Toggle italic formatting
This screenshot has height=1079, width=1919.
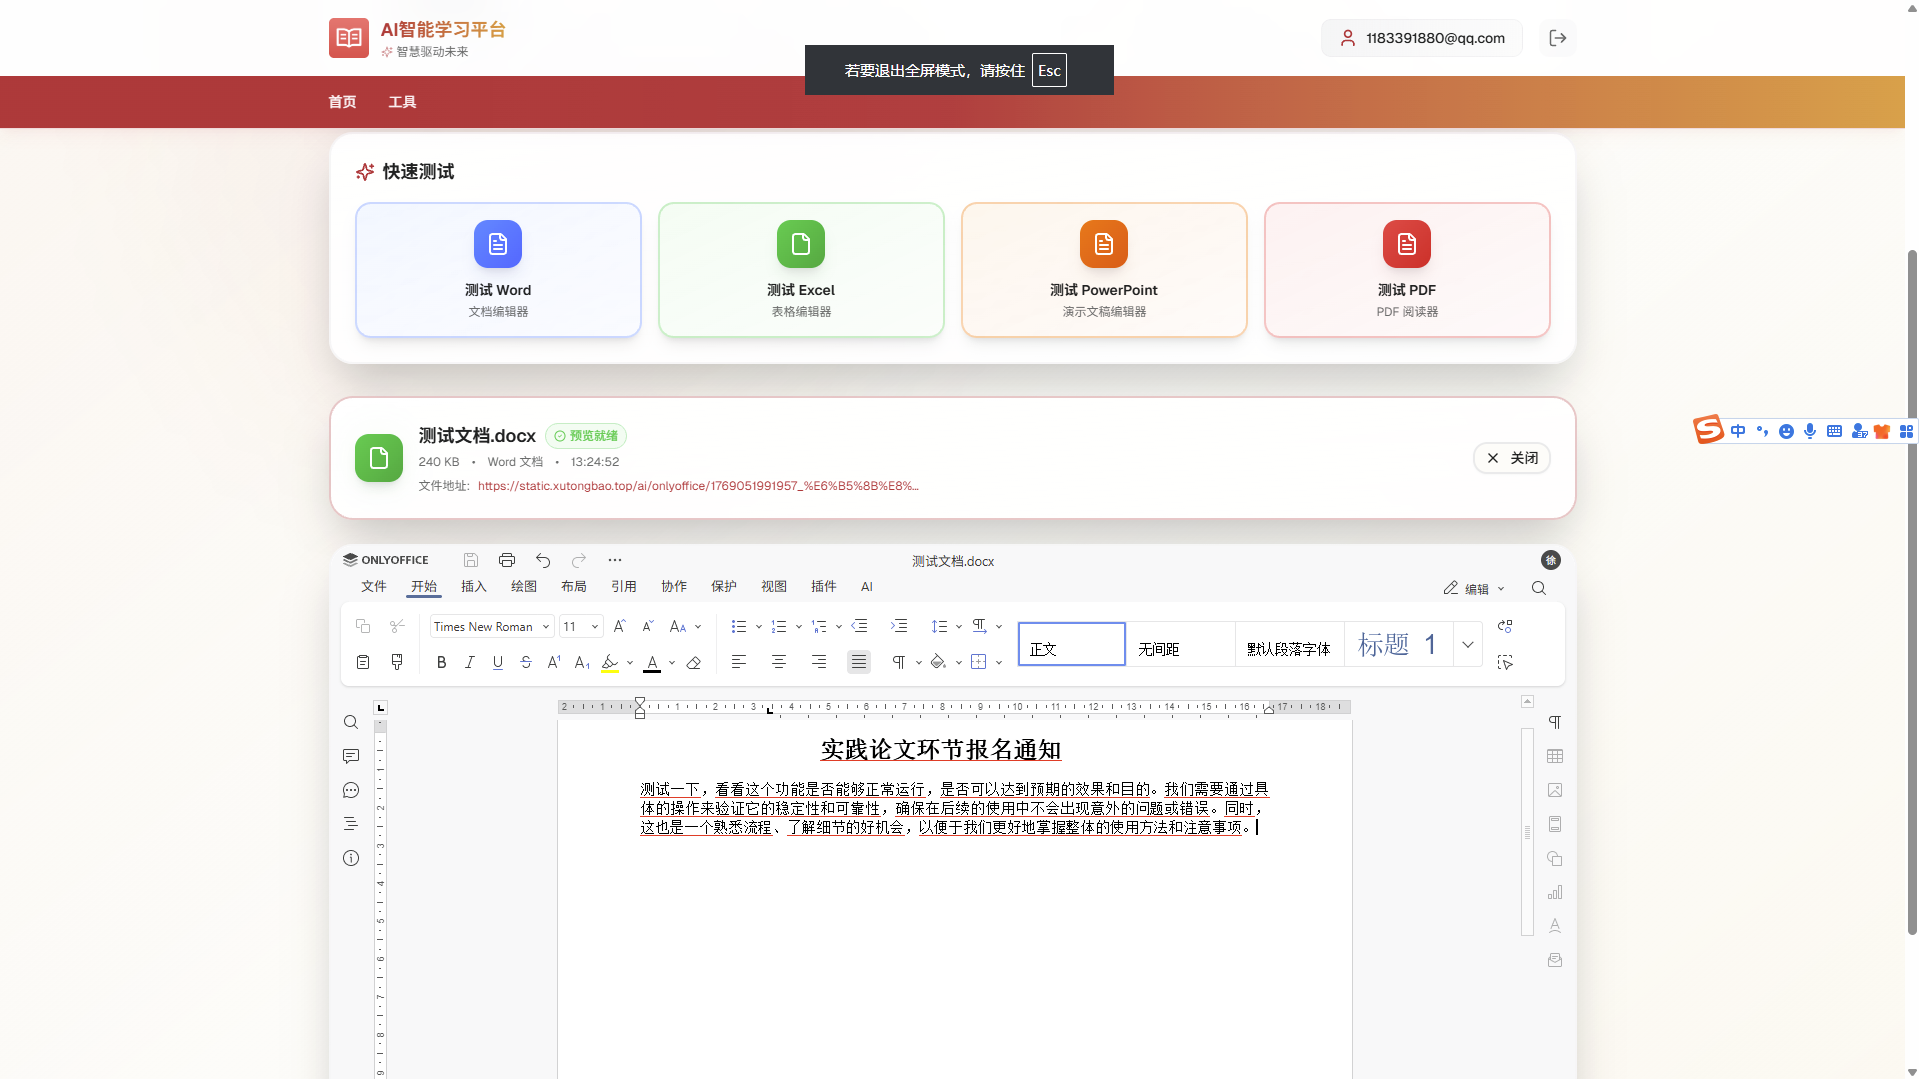pos(469,661)
